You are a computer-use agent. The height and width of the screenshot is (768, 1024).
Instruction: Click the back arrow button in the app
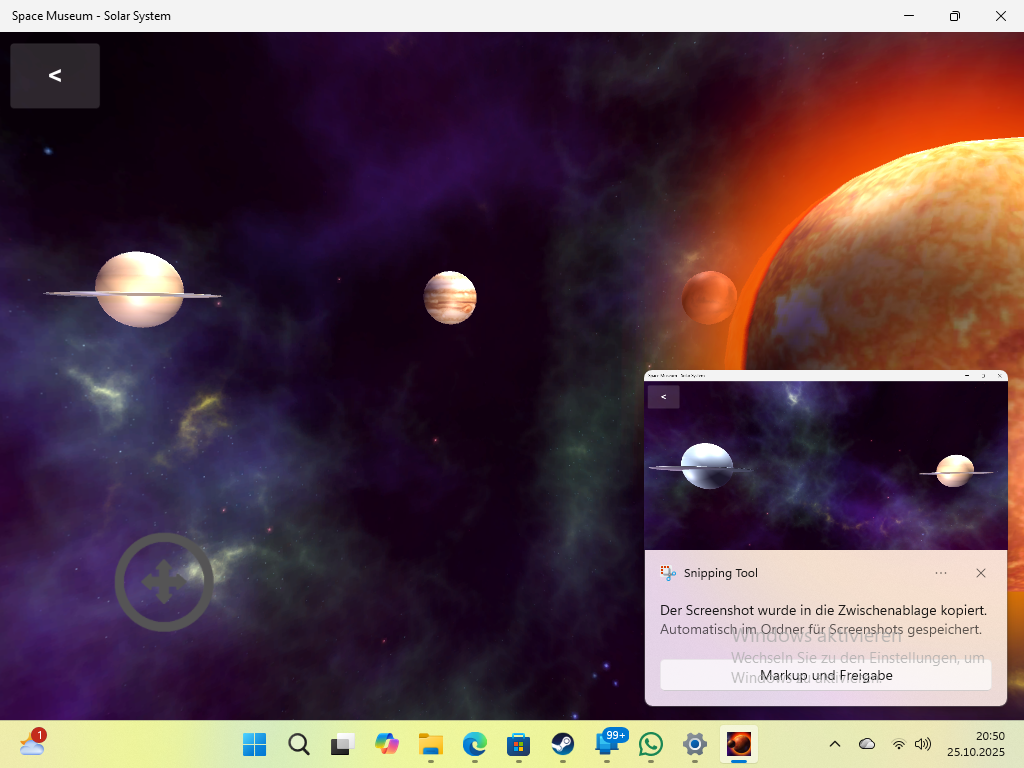55,76
